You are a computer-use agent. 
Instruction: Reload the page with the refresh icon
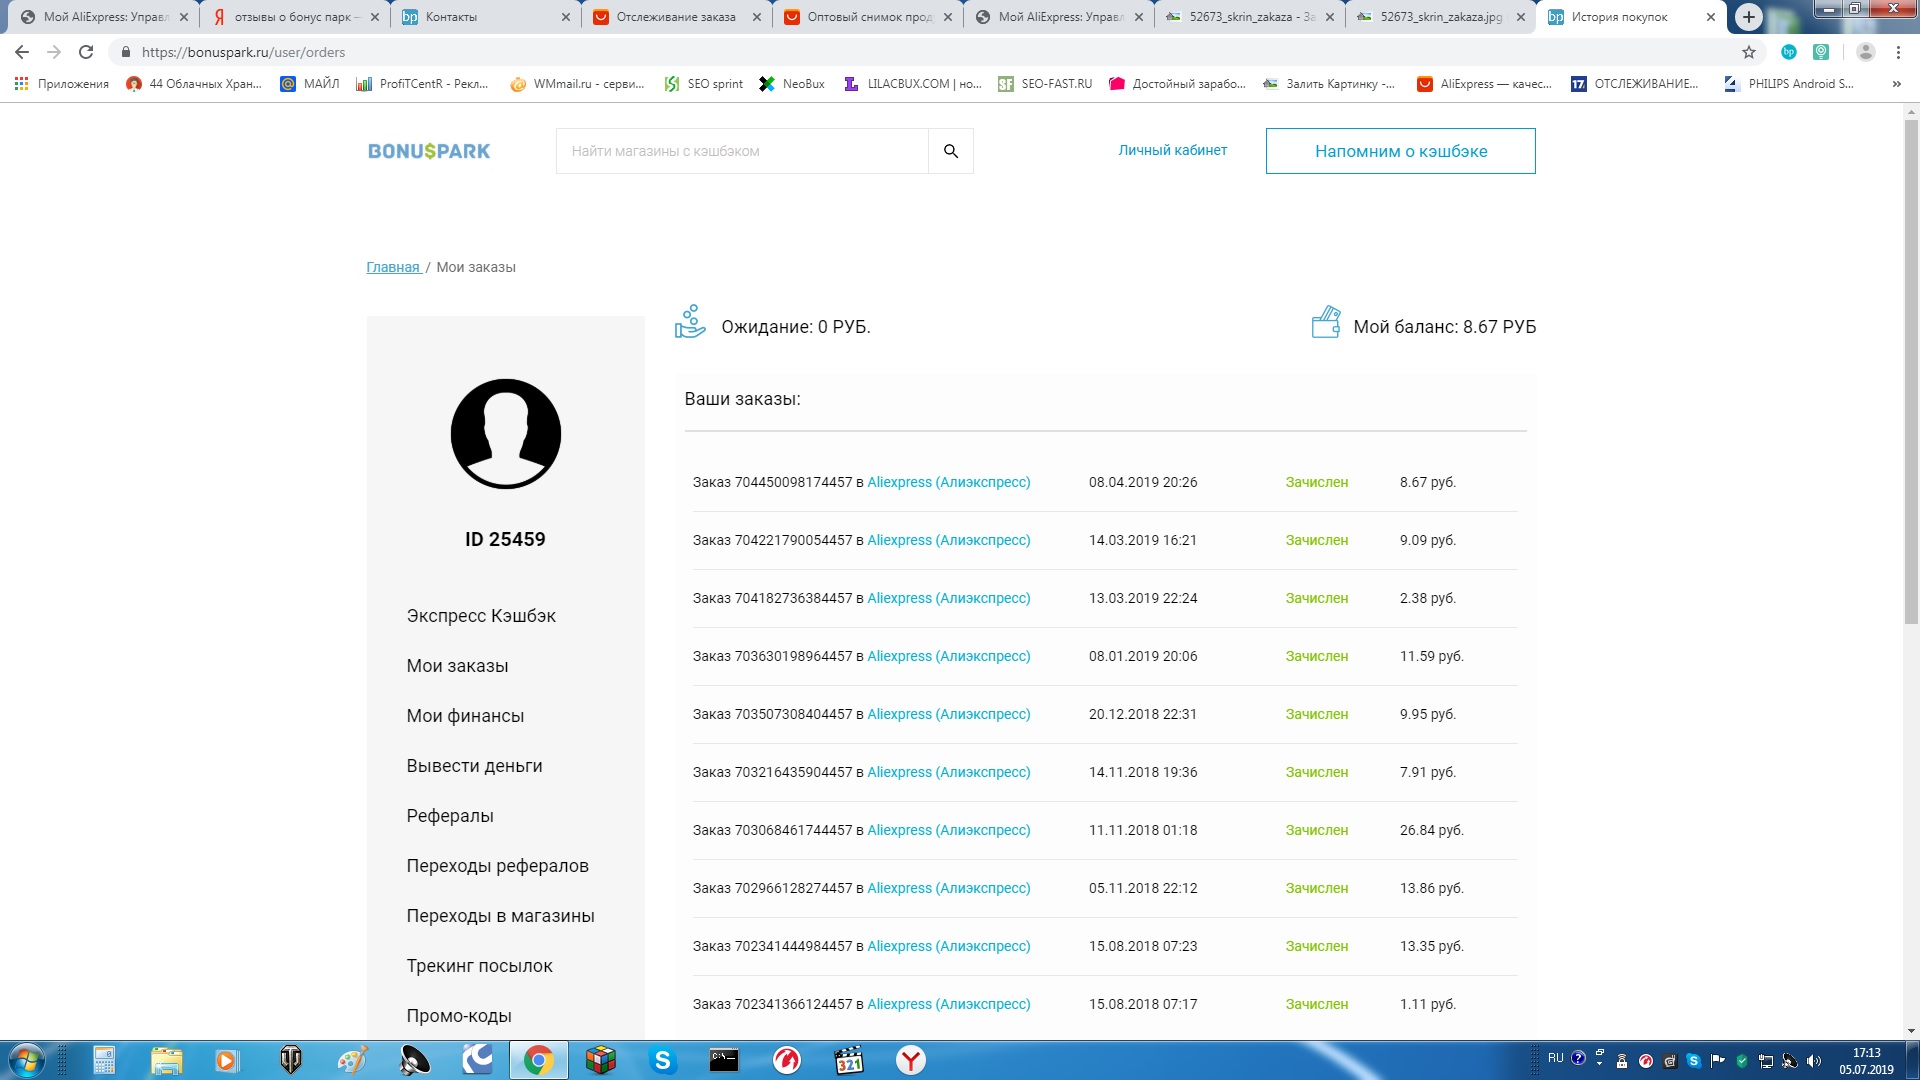coord(86,52)
